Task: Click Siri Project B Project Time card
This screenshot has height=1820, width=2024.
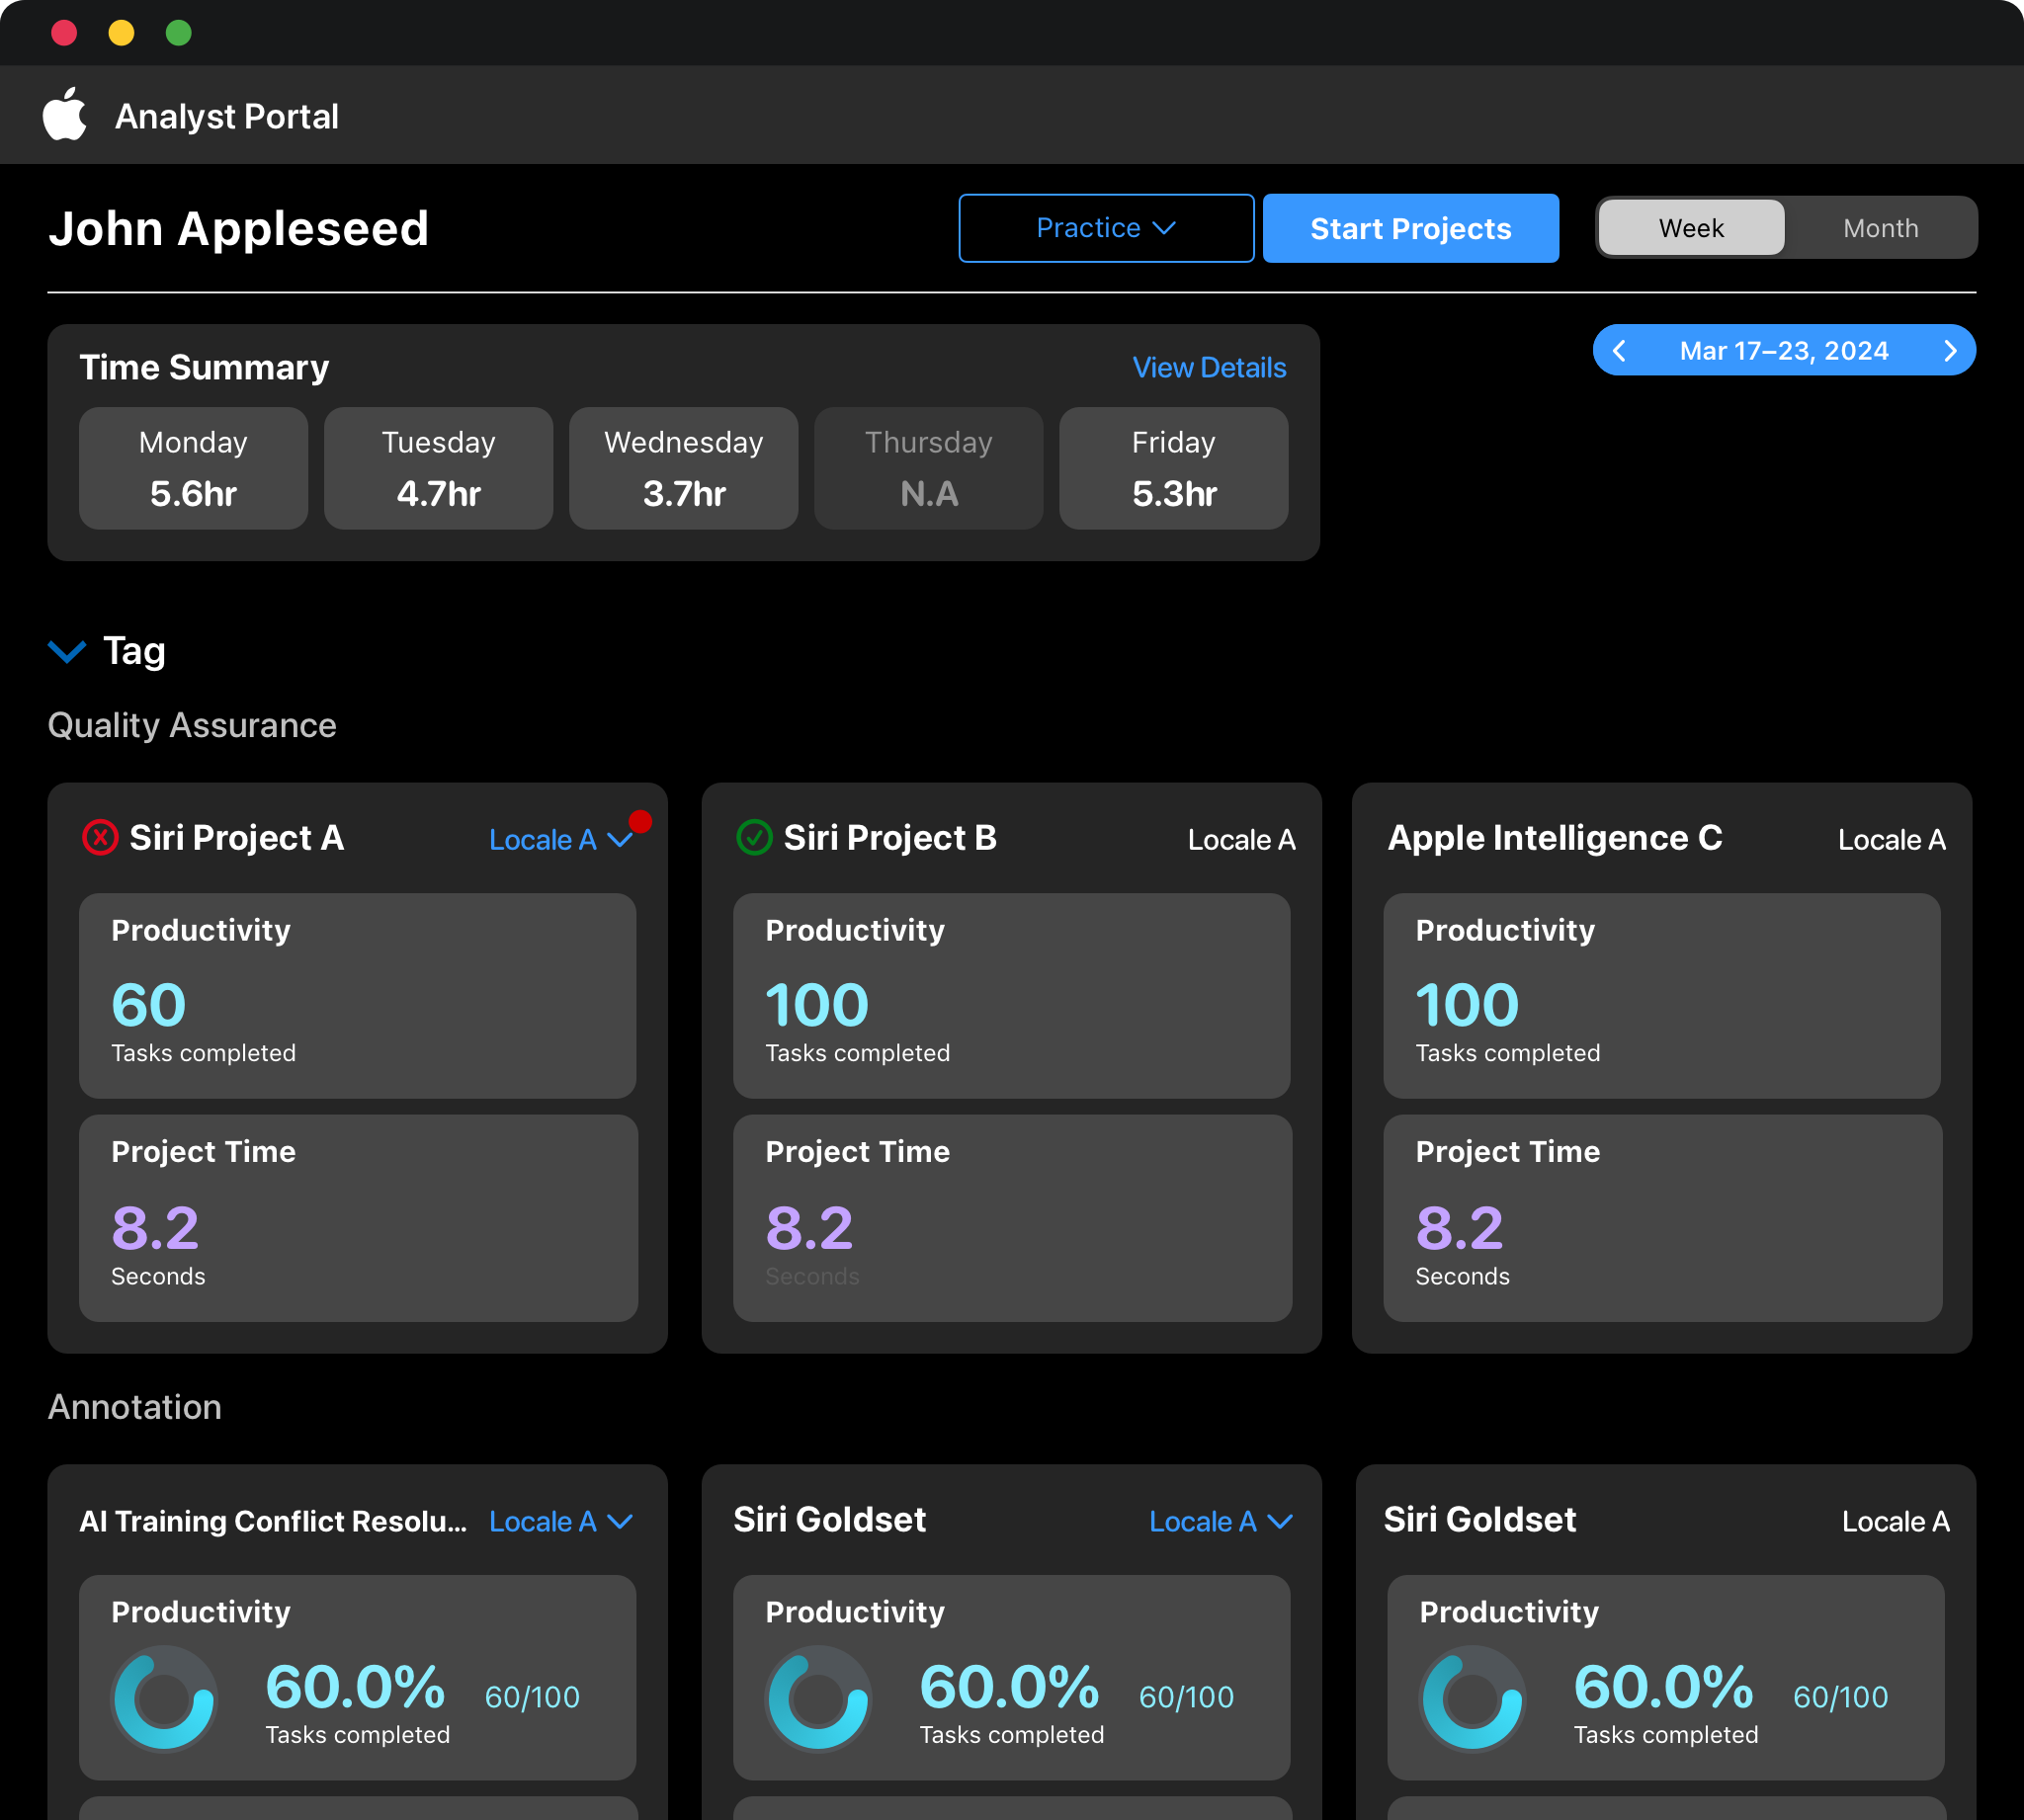Action: click(x=1012, y=1218)
